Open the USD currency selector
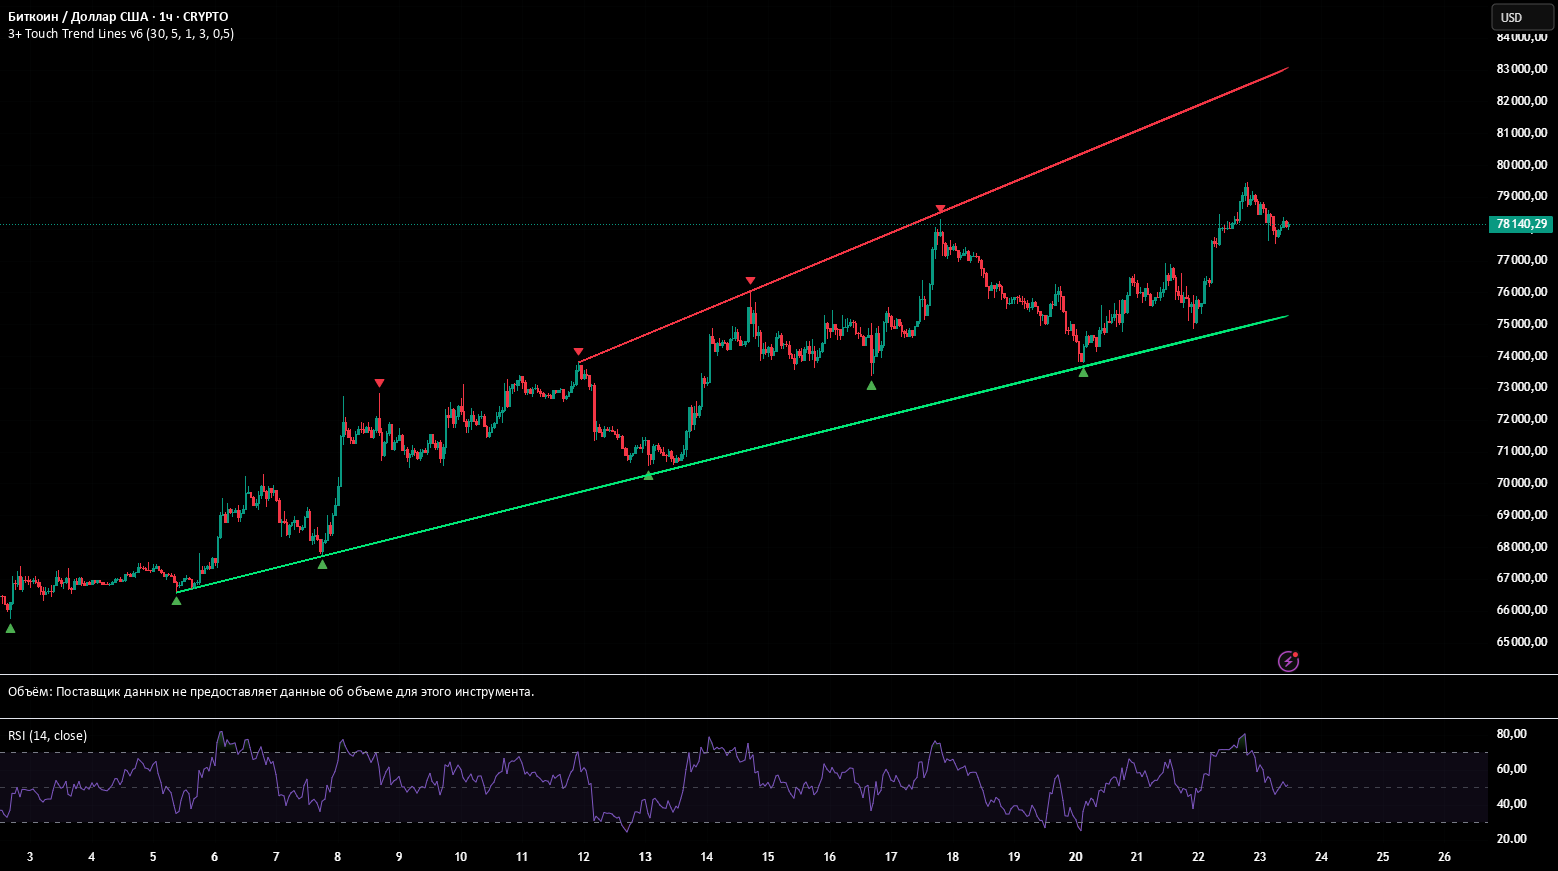The height and width of the screenshot is (871, 1558). (x=1522, y=17)
